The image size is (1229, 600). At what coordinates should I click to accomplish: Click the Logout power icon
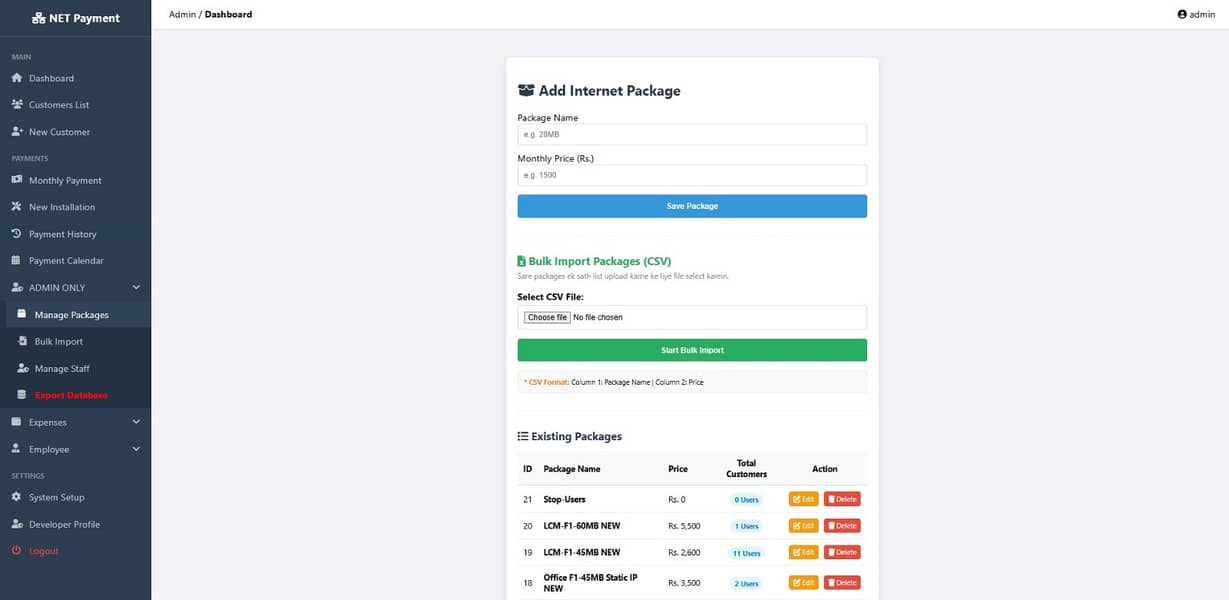click(x=16, y=551)
